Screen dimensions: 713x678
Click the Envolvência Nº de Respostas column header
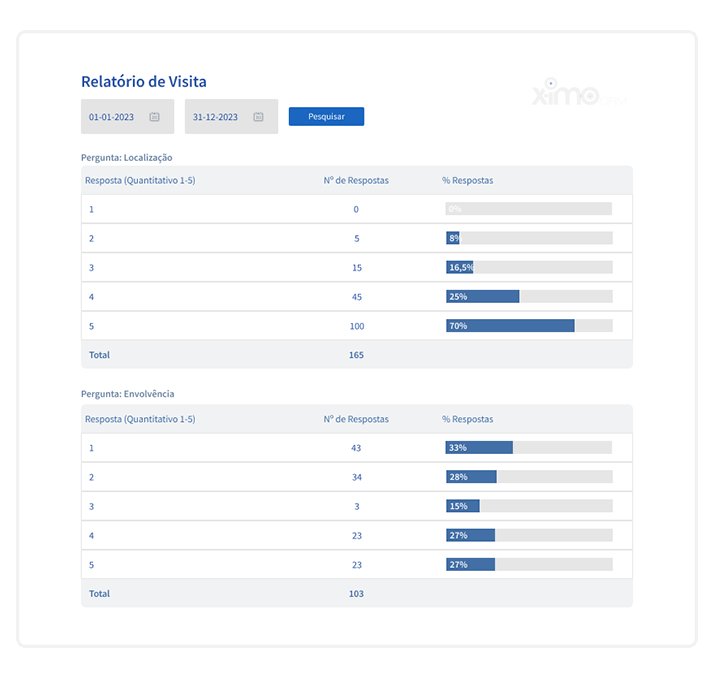pos(356,419)
